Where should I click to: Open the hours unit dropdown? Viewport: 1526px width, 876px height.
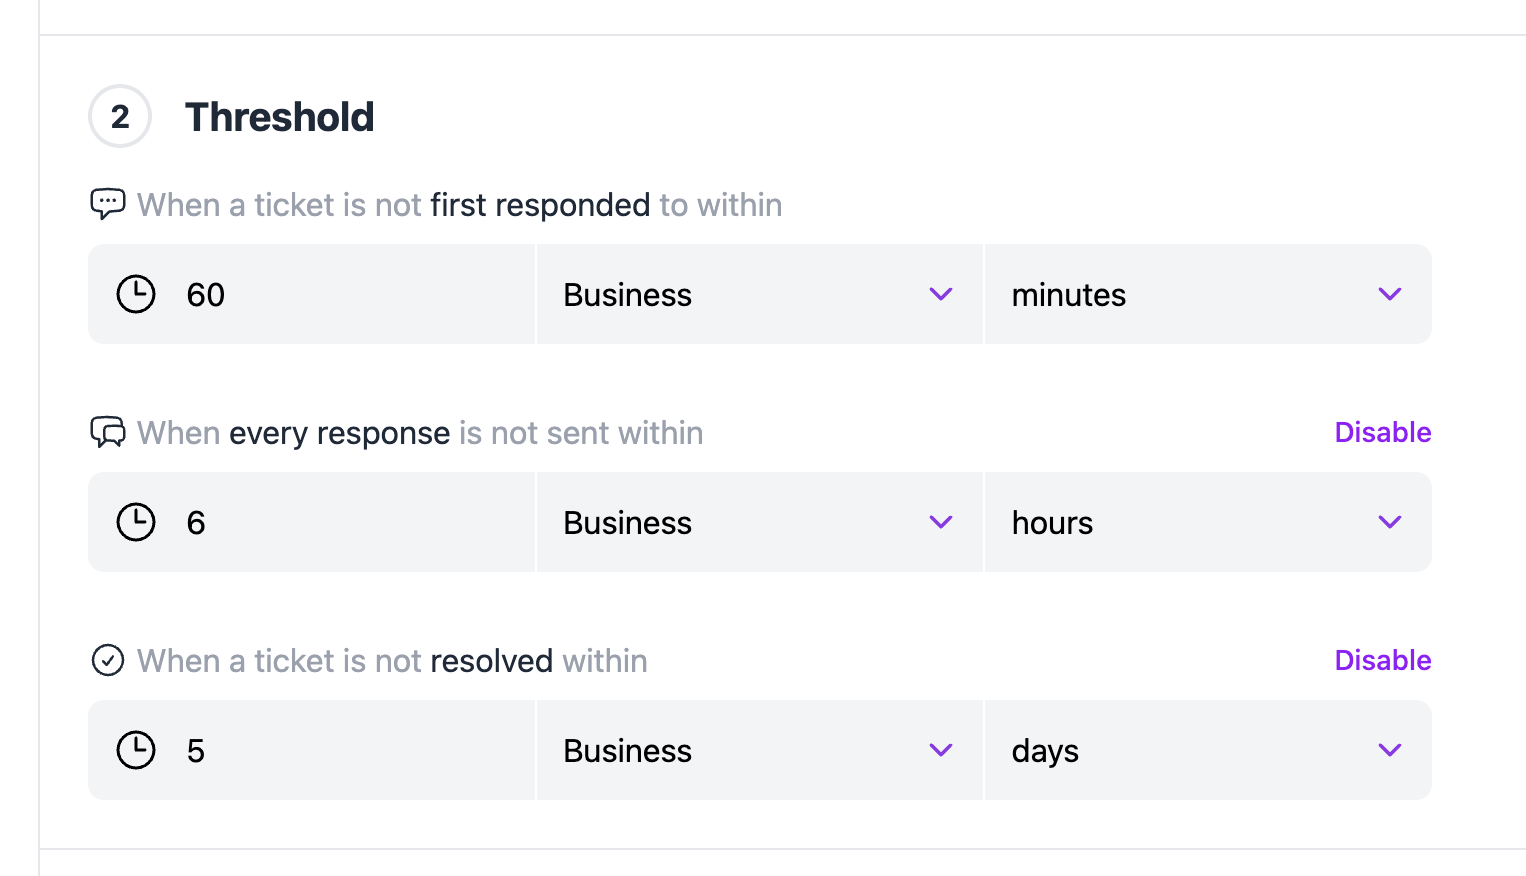(x=1208, y=522)
